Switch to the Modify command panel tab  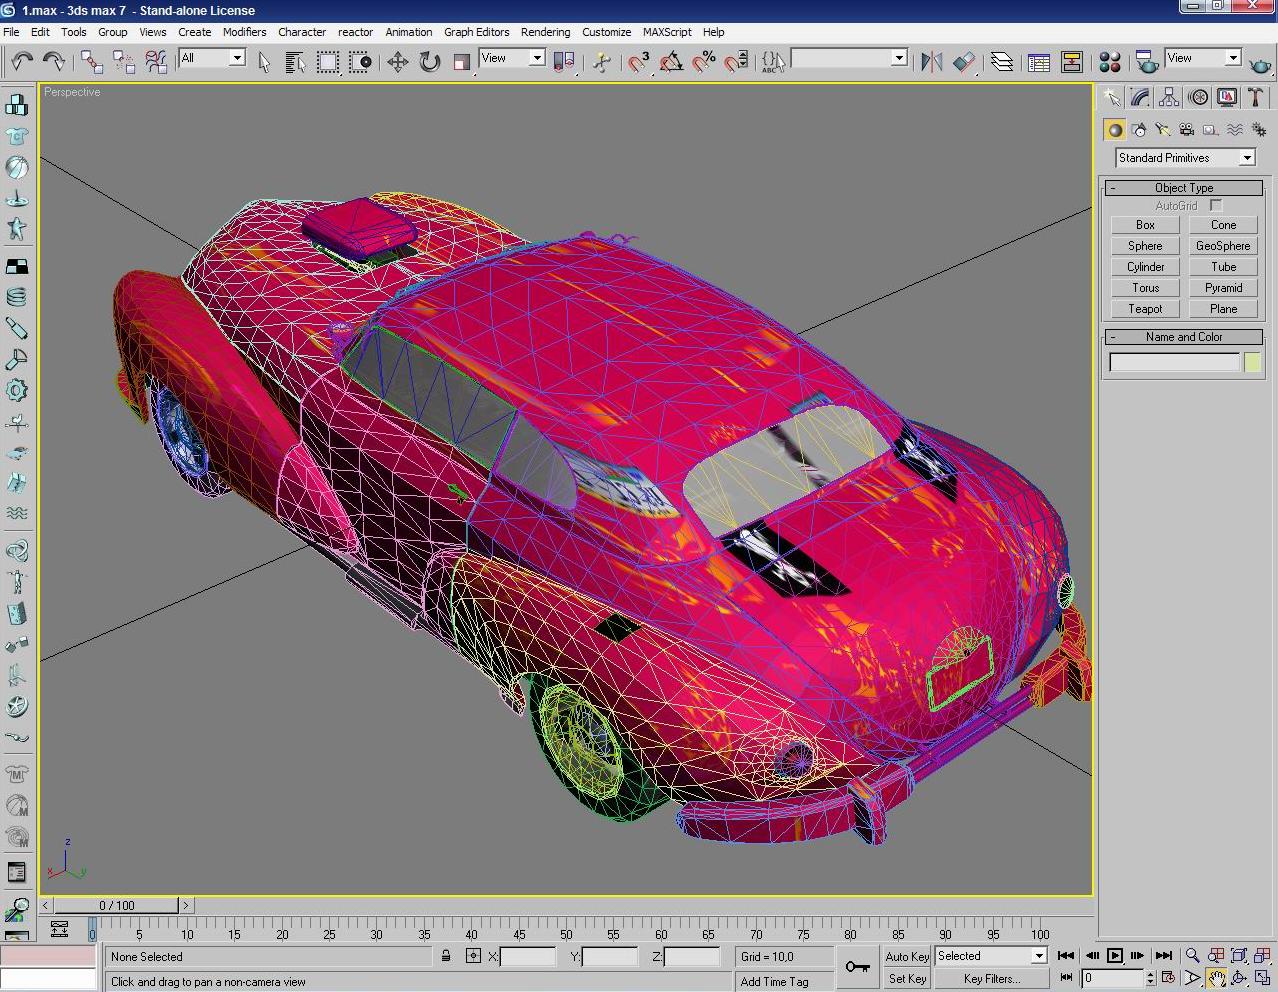point(1138,97)
